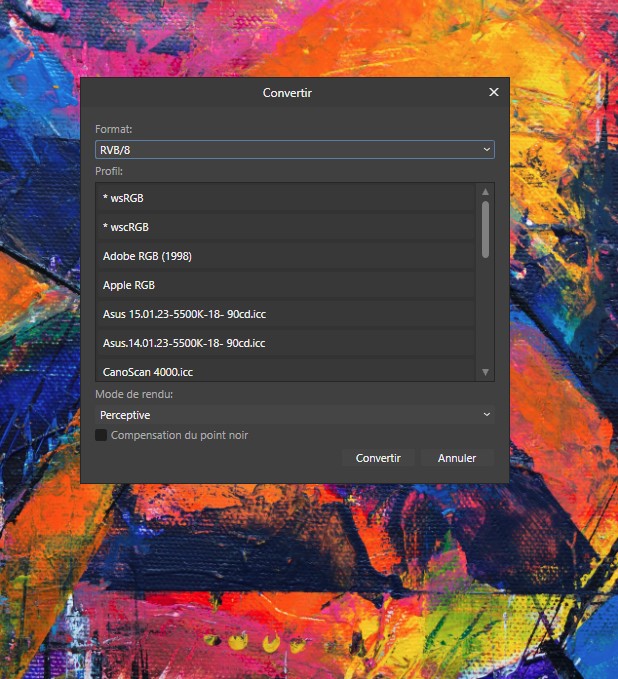Image resolution: width=618 pixels, height=679 pixels.
Task: Choose Adobe RGB (1998) profile
Action: pyautogui.click(x=286, y=256)
